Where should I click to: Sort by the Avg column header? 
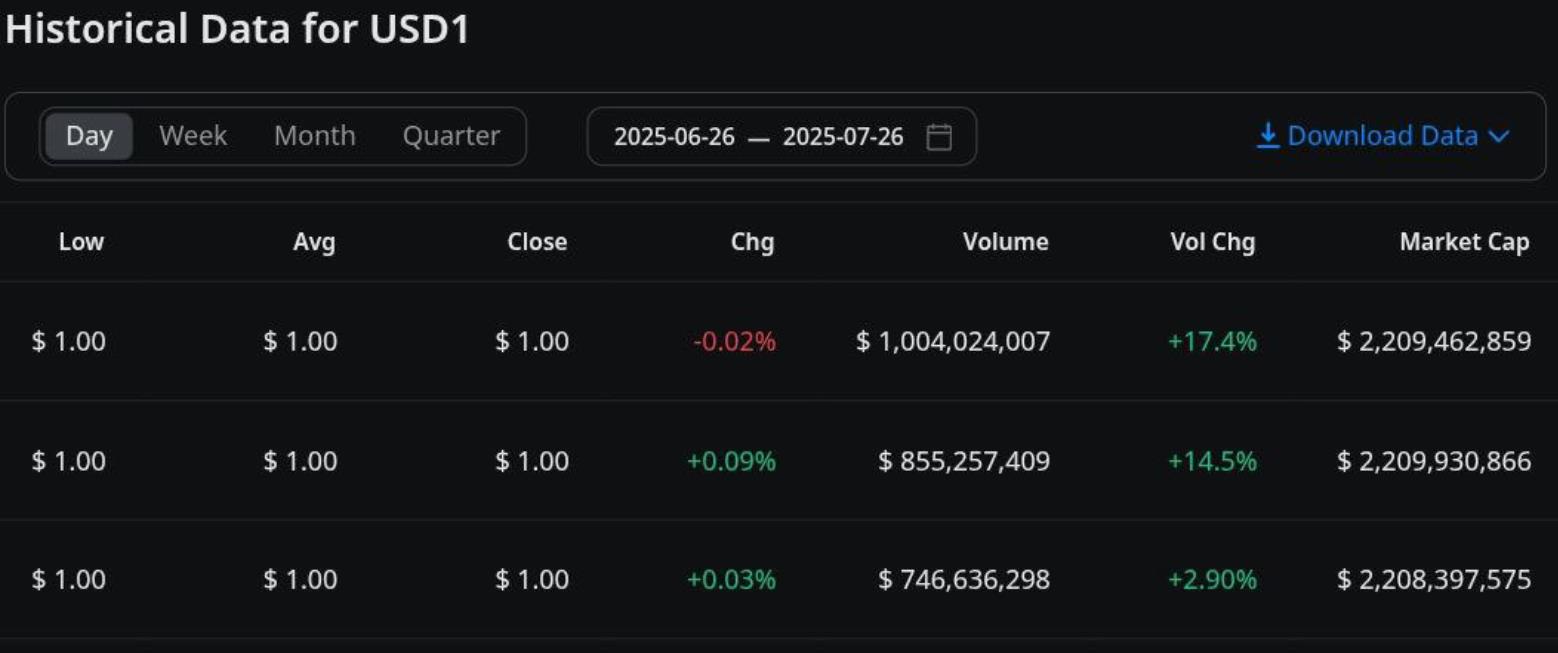314,242
